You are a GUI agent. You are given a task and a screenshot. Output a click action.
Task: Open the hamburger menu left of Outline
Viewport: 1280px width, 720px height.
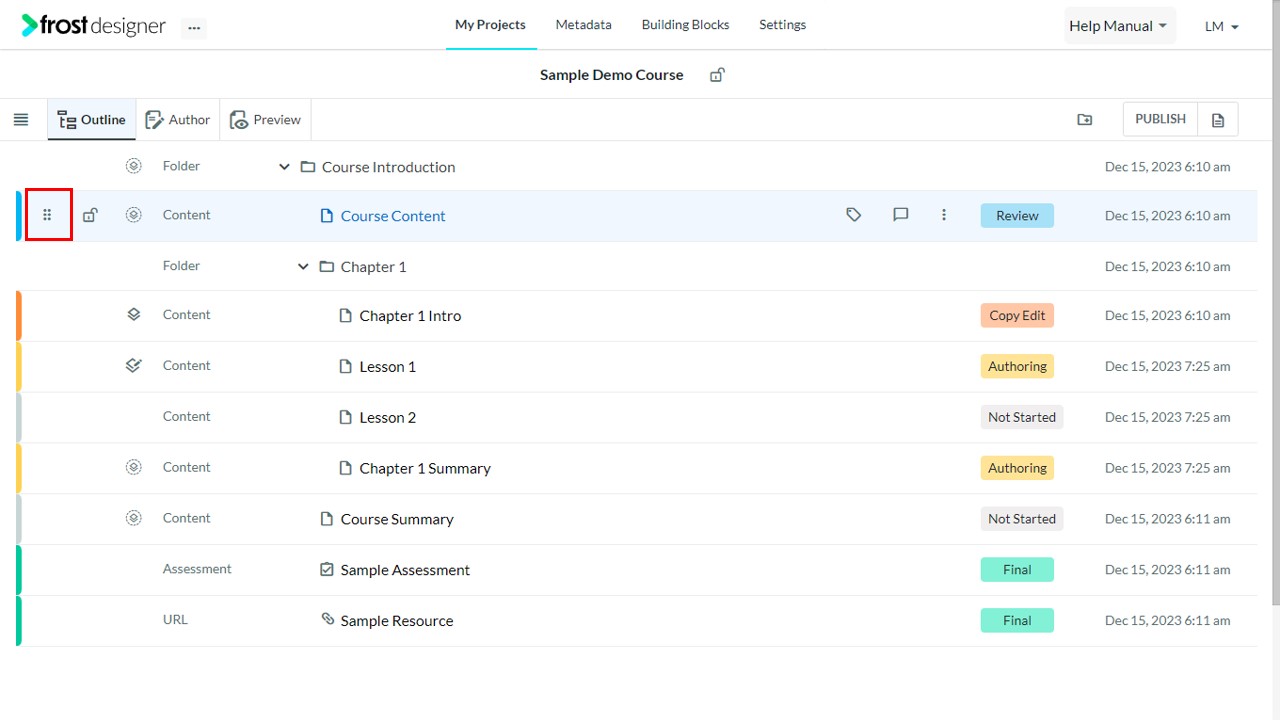pyautogui.click(x=21, y=120)
